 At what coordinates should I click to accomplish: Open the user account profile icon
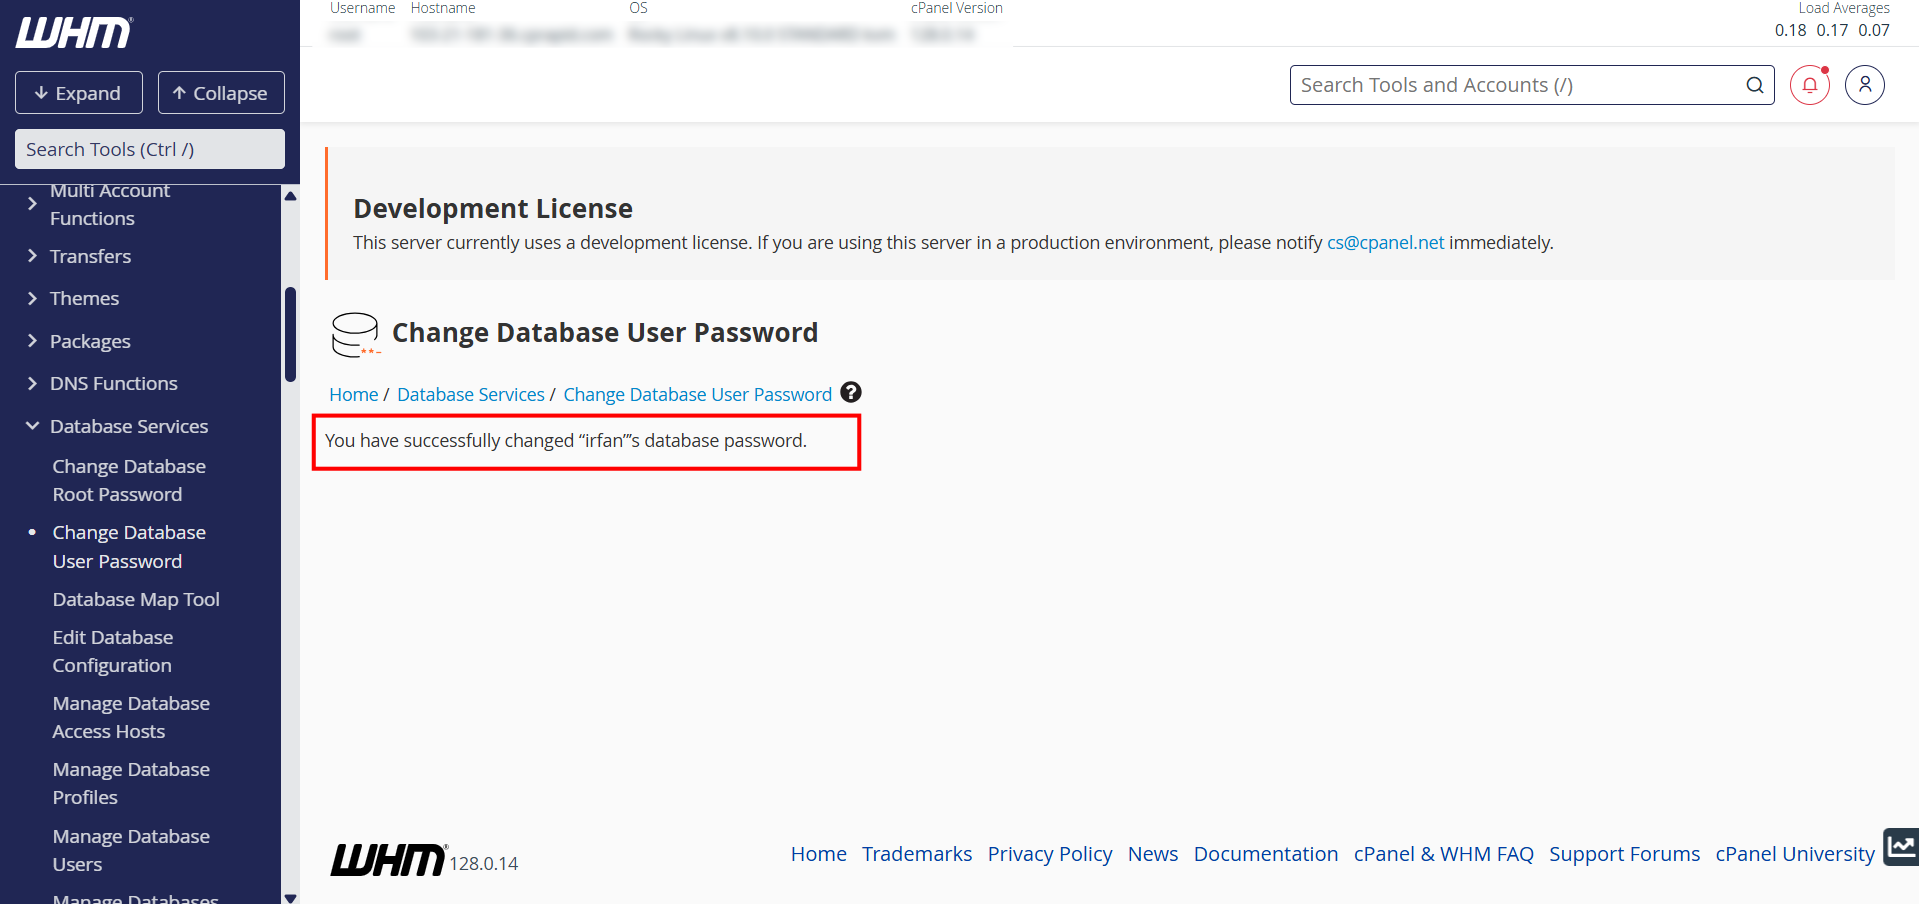[x=1864, y=85]
